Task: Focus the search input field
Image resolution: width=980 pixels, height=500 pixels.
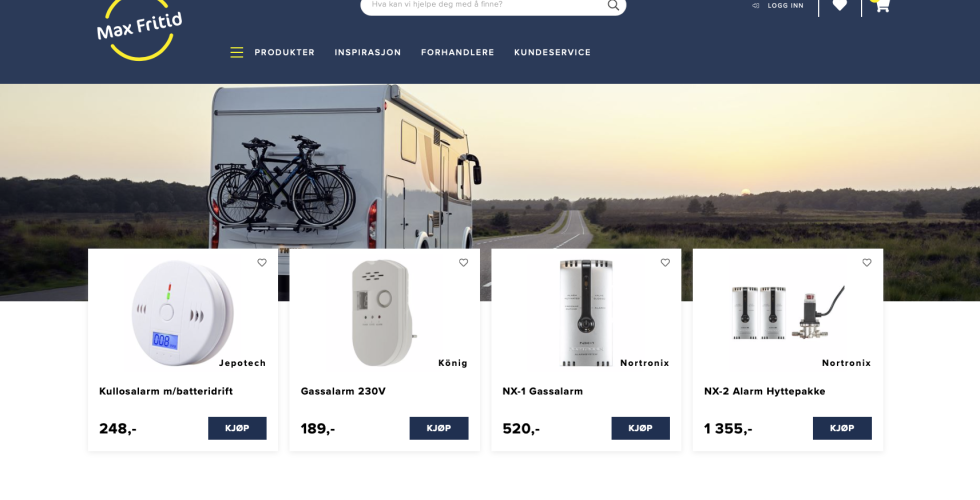Action: coord(484,5)
